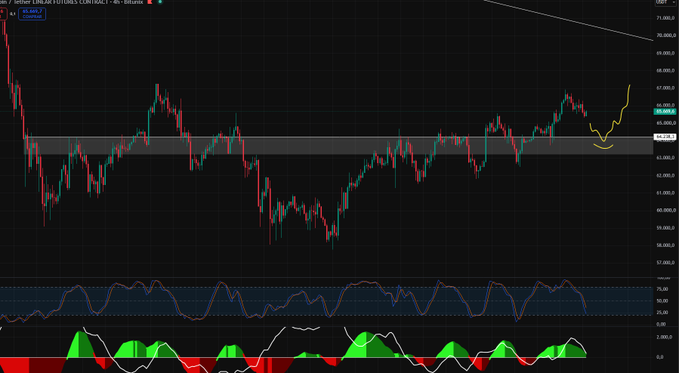Click the green current price label 65.669,6
This screenshot has height=373, width=679.
[665, 111]
